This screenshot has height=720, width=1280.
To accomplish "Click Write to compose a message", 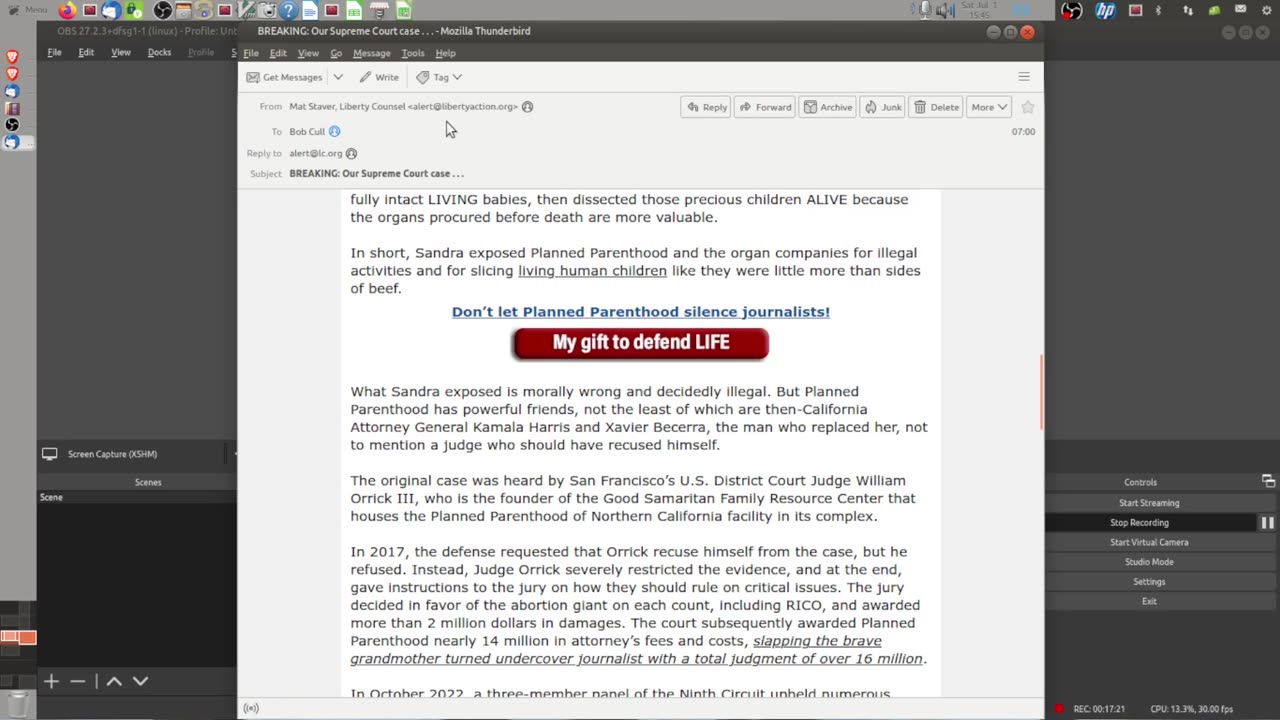I will 379,77.
